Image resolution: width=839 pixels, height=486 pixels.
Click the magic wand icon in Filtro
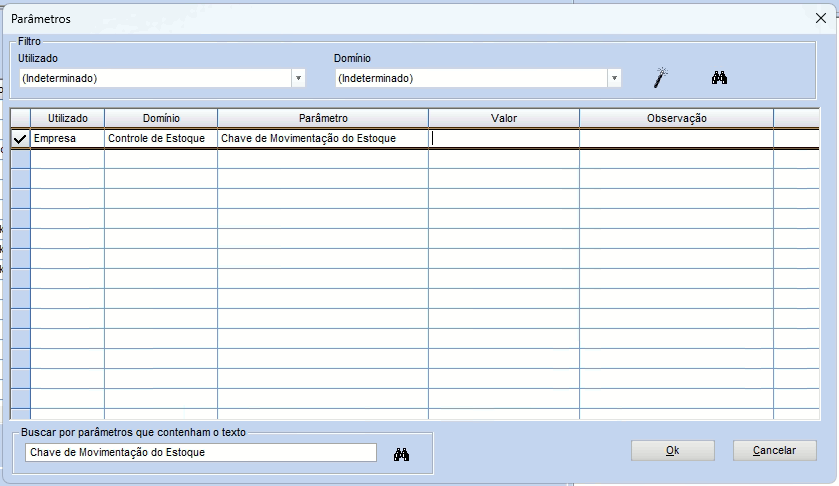tap(660, 77)
